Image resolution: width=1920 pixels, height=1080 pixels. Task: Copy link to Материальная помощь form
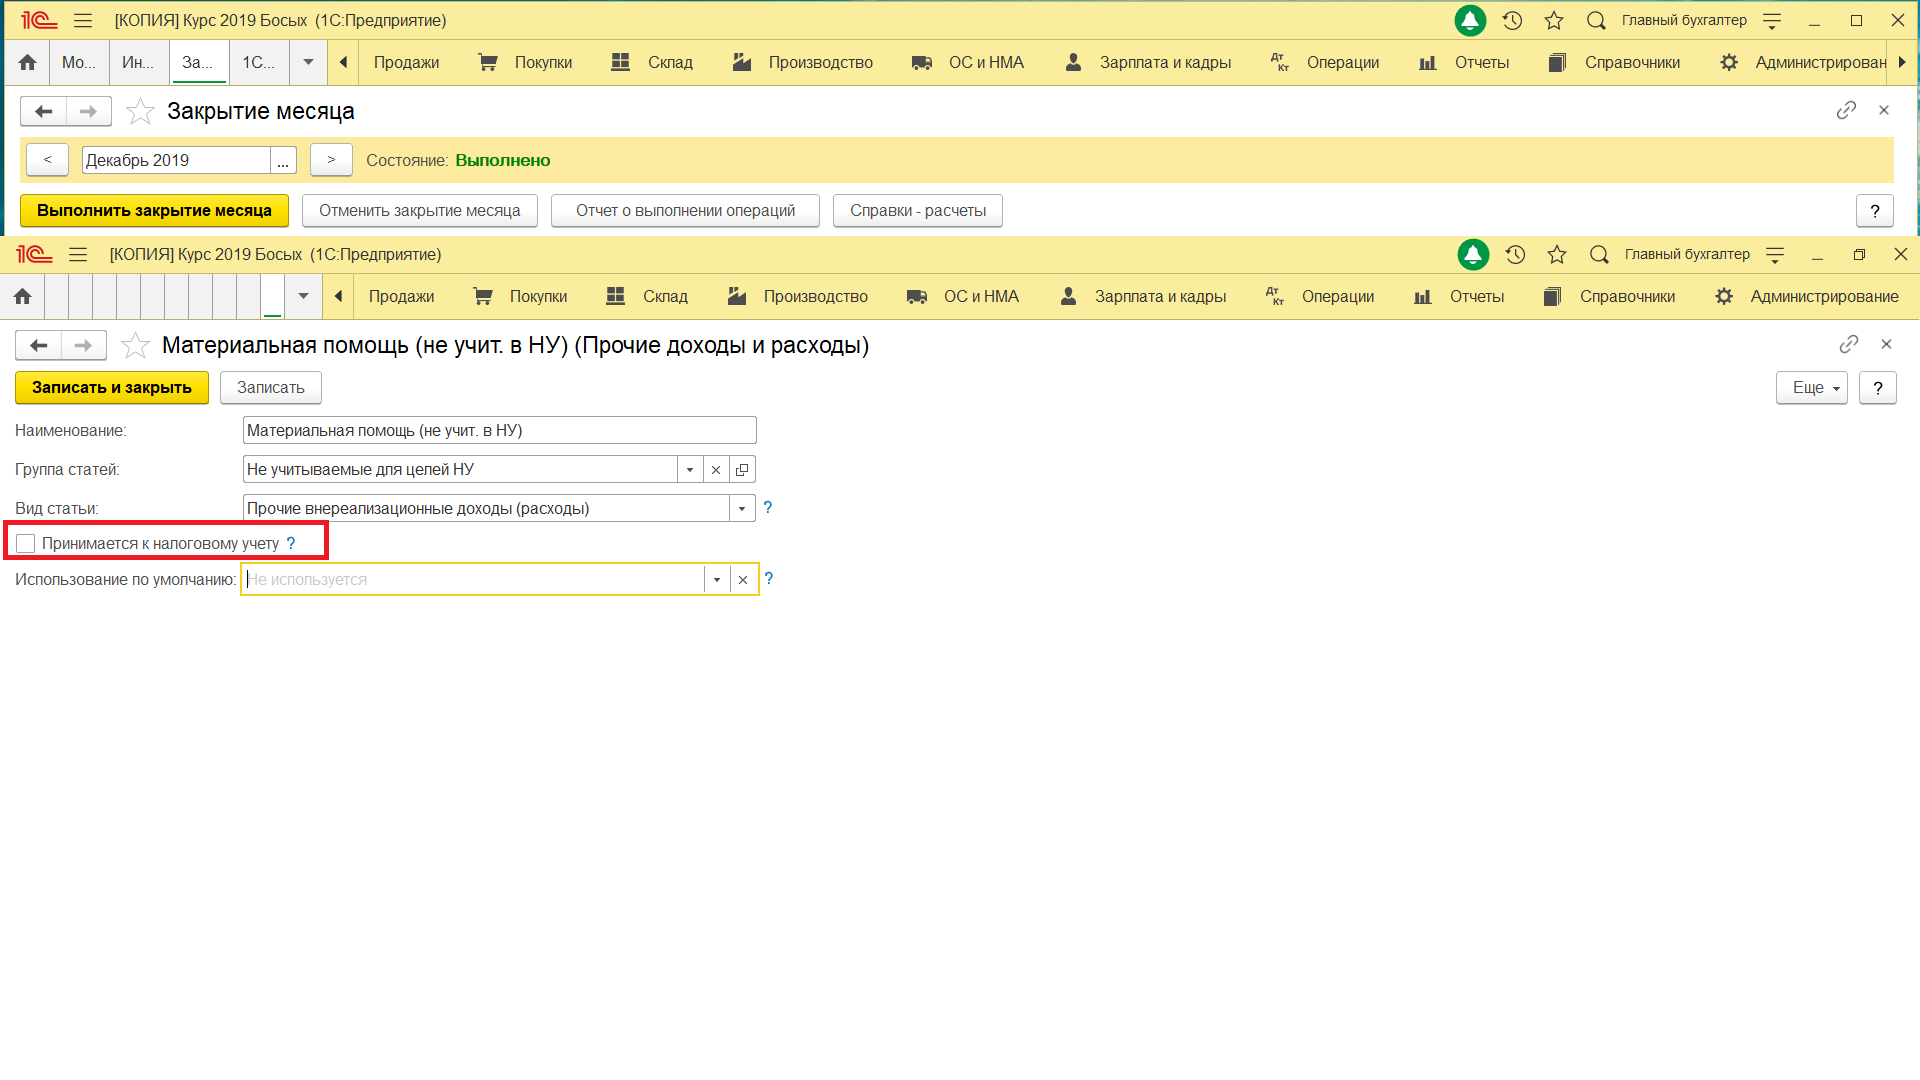pyautogui.click(x=1849, y=344)
